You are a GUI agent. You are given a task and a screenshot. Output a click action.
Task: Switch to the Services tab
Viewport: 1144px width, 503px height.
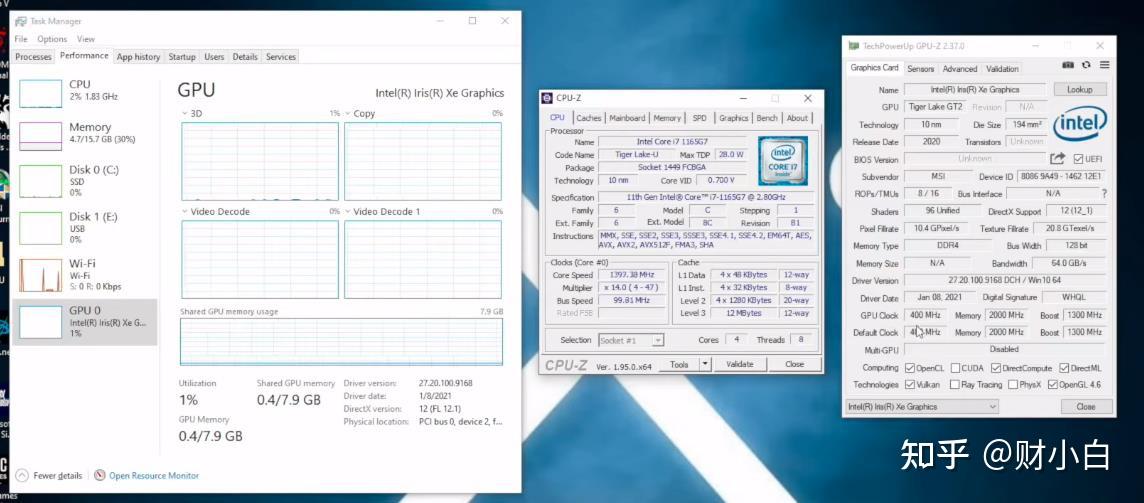[x=281, y=57]
